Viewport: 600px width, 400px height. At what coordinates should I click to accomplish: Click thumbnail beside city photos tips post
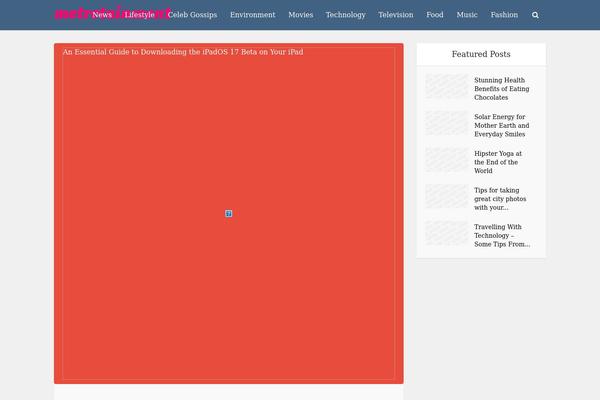(447, 196)
